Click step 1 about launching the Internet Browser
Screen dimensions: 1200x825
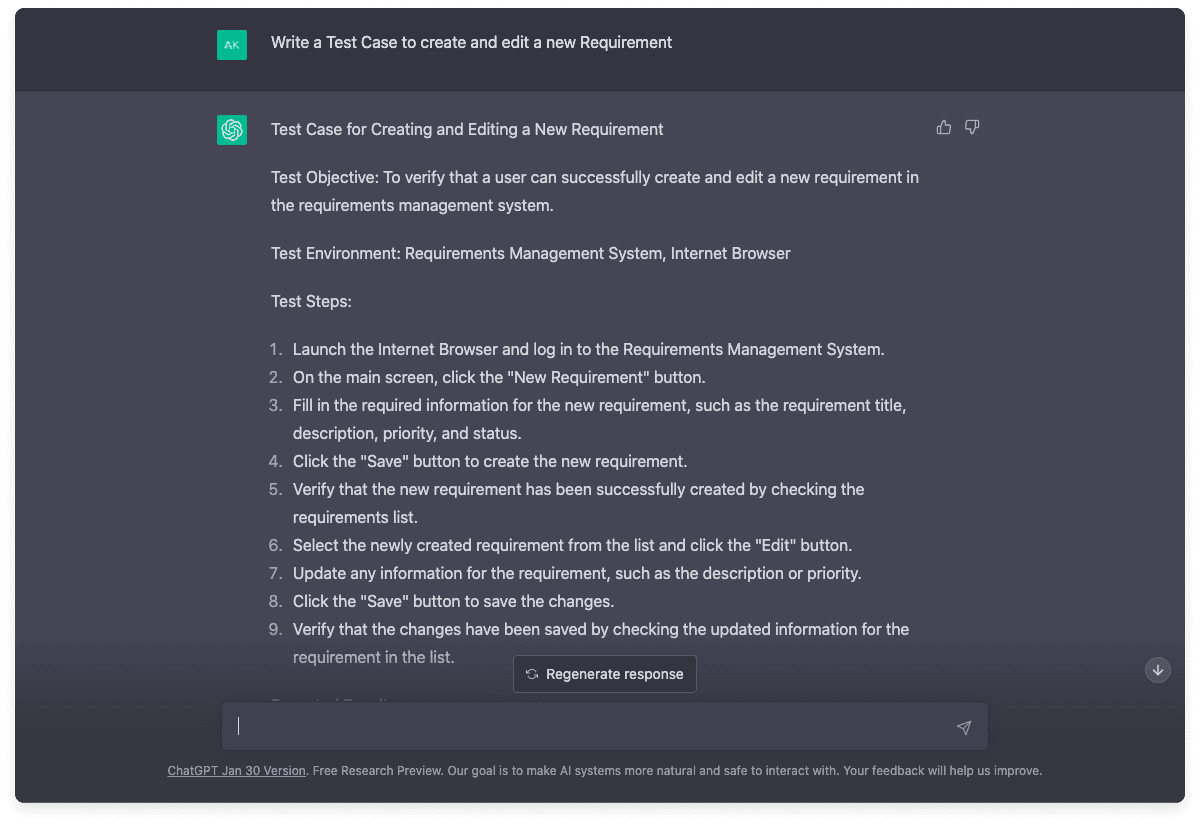588,350
